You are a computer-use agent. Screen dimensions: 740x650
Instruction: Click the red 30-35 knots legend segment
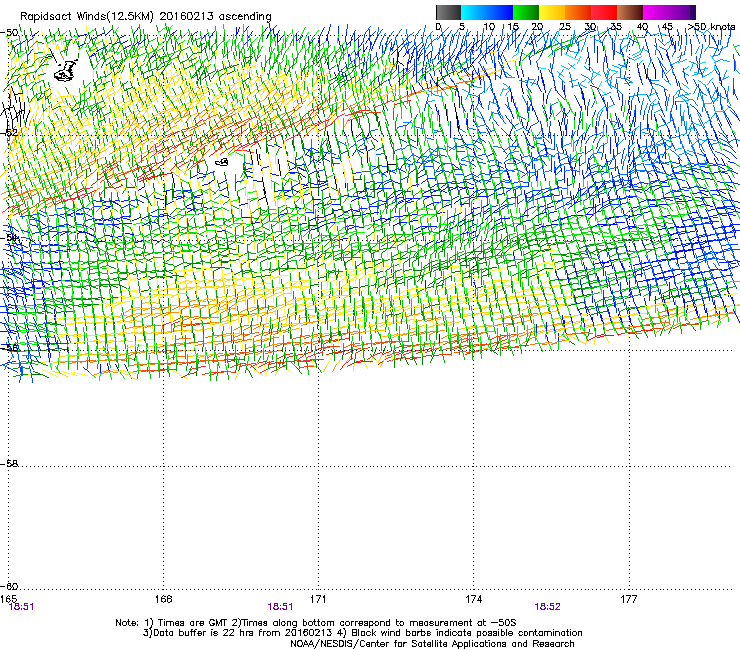[604, 12]
